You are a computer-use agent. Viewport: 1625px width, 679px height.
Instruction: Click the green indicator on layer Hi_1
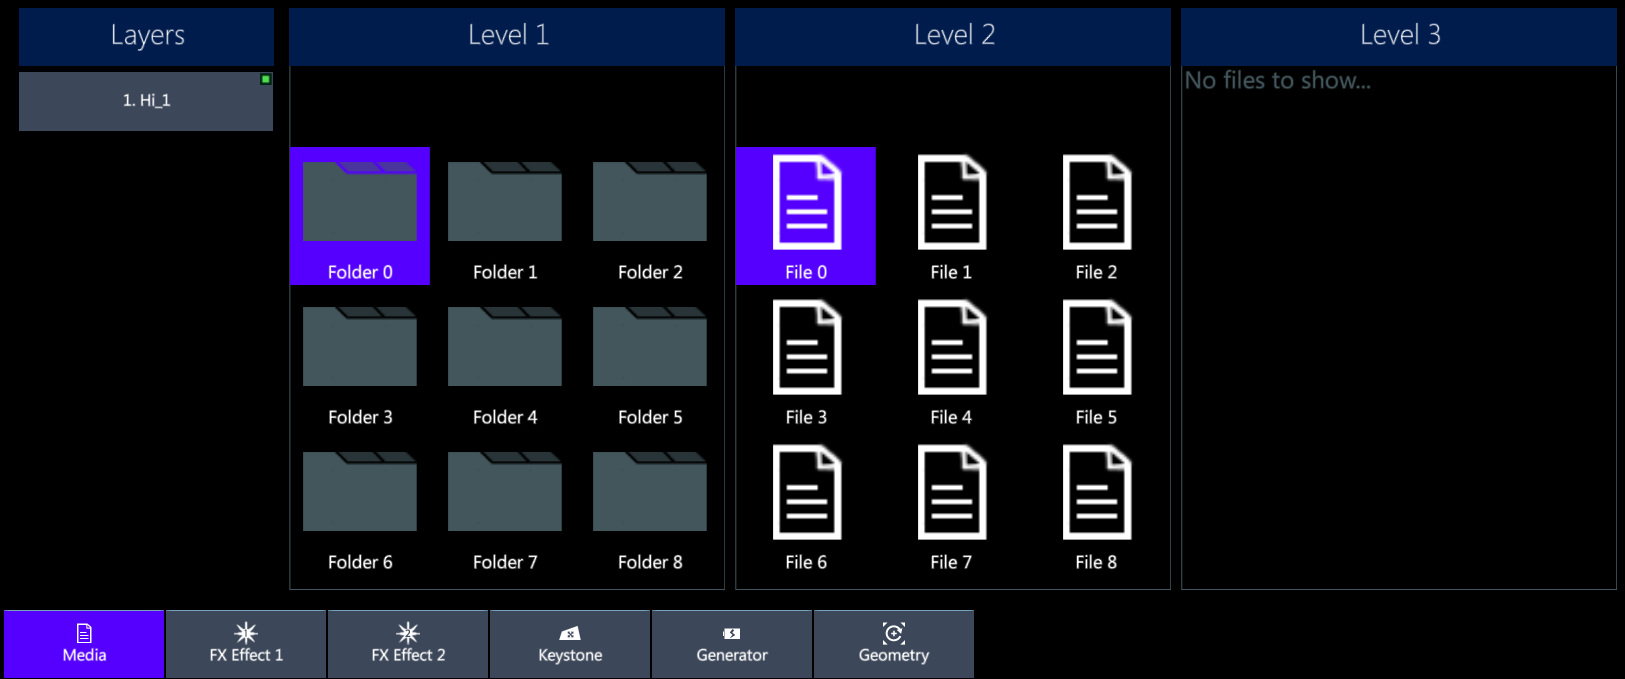[266, 79]
